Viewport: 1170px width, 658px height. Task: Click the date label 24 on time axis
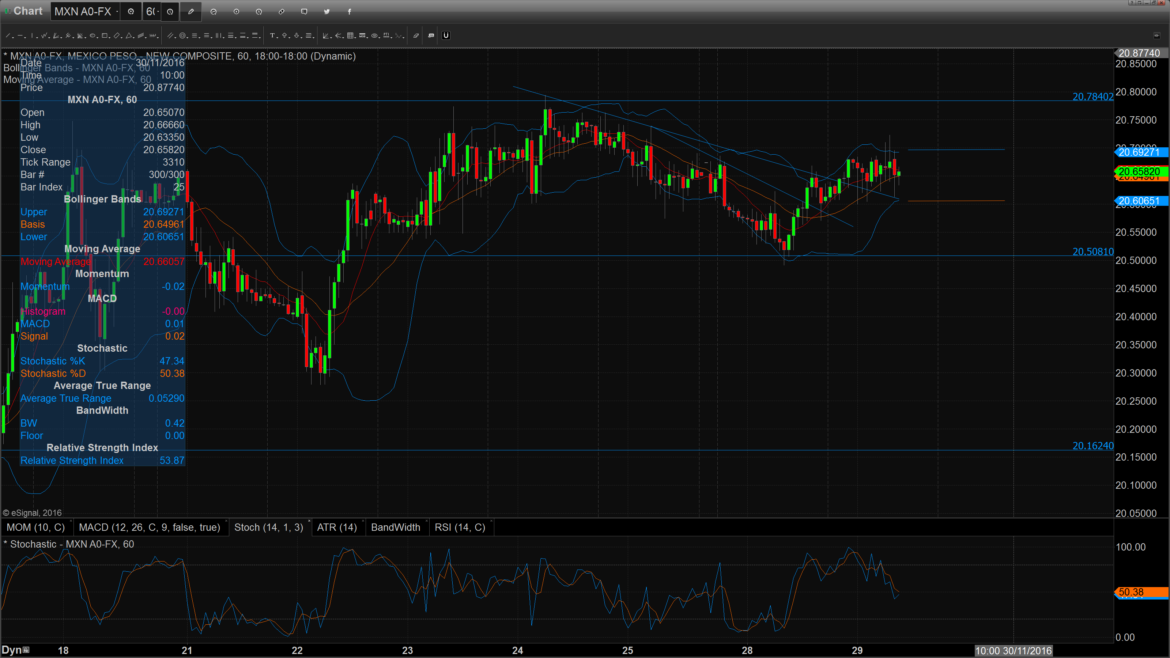[518, 651]
